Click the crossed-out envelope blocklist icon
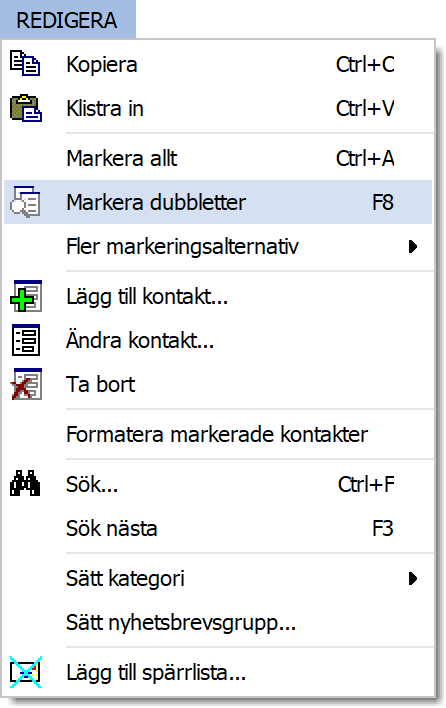446x708 pixels. 26,672
